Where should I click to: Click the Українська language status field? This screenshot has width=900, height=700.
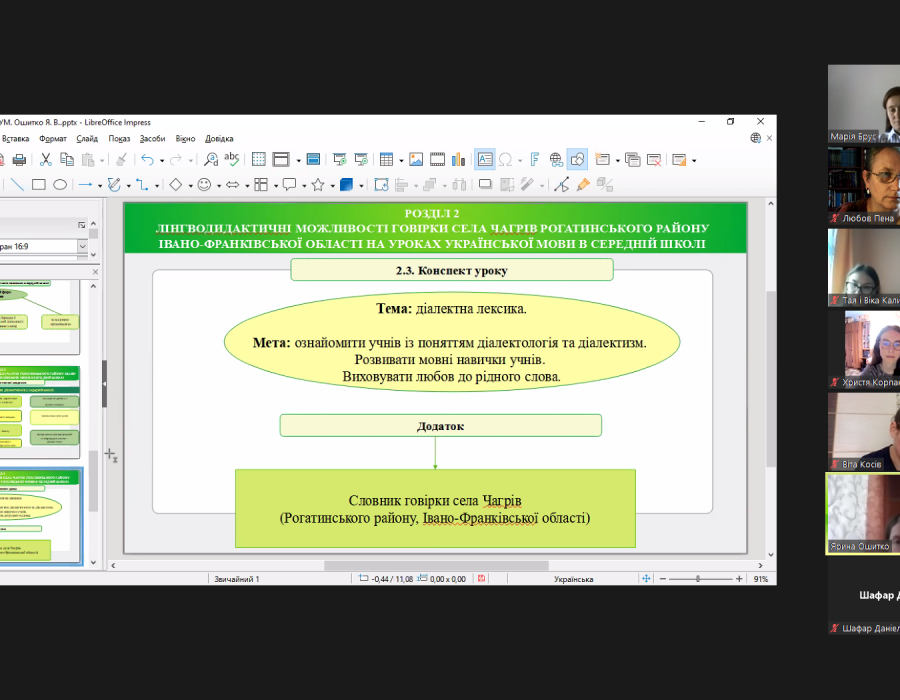point(573,579)
